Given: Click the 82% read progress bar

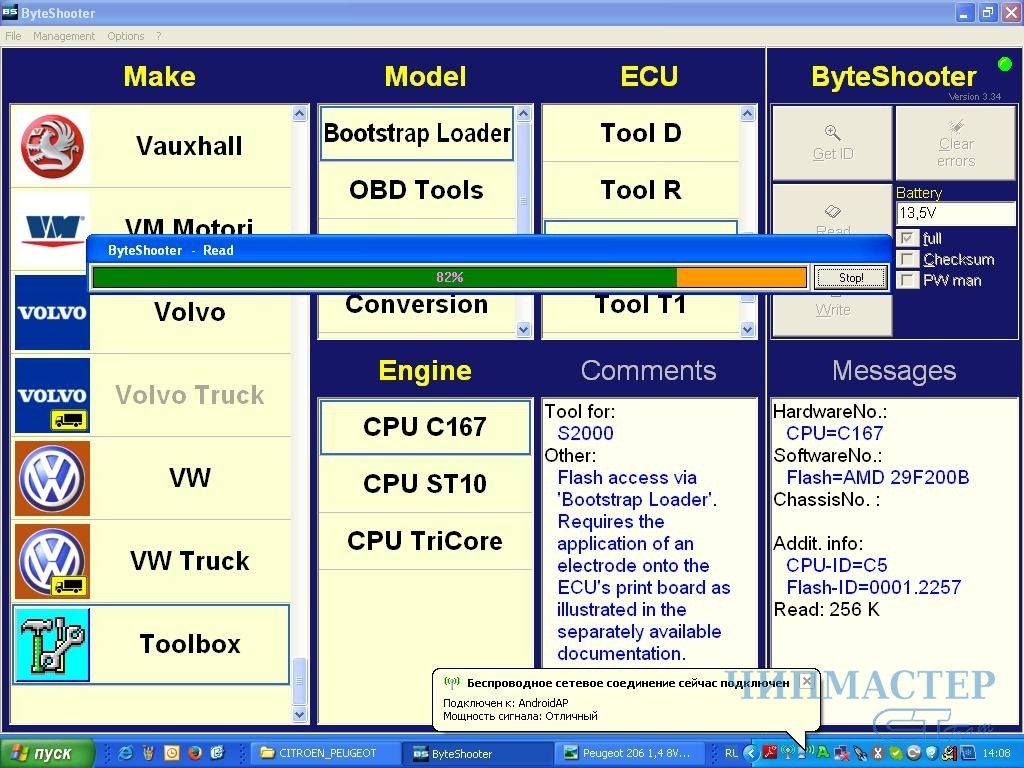Looking at the screenshot, I should pos(449,277).
